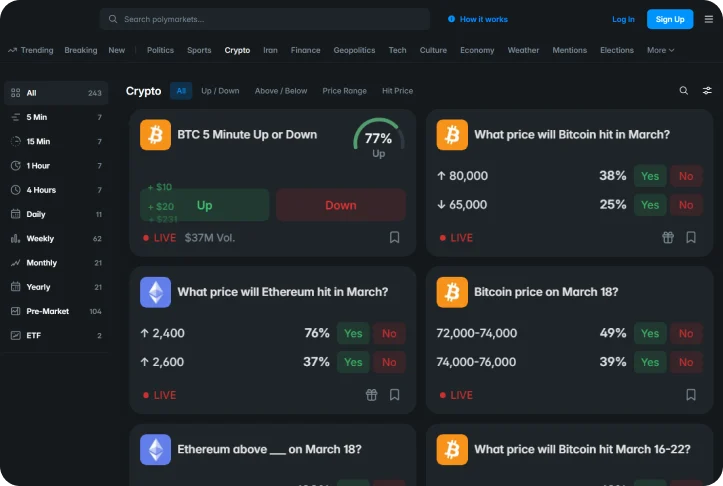Click Yes for Ethereum 2,400
The image size is (723, 486).
pos(353,333)
